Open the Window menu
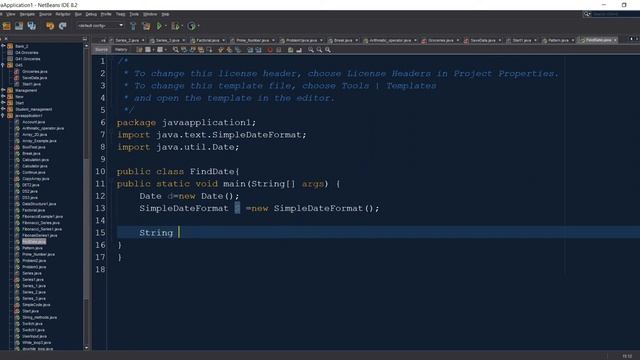 point(150,14)
